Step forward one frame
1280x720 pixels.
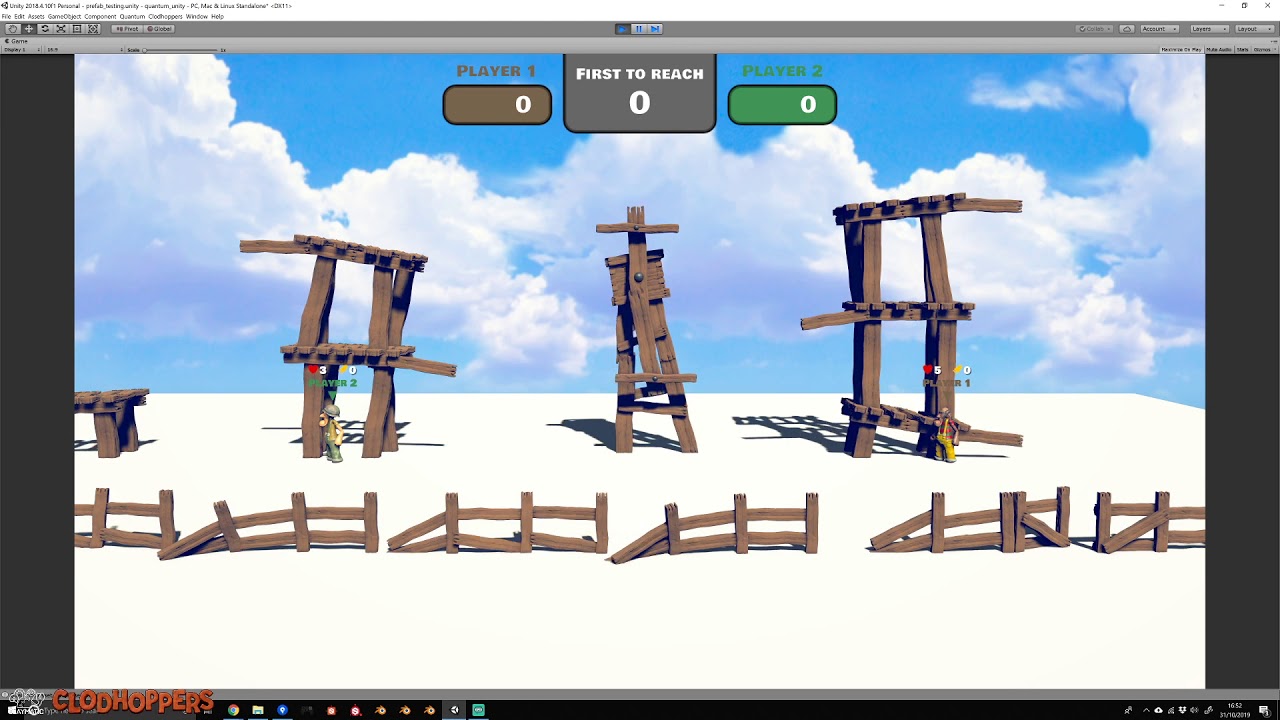pos(655,29)
